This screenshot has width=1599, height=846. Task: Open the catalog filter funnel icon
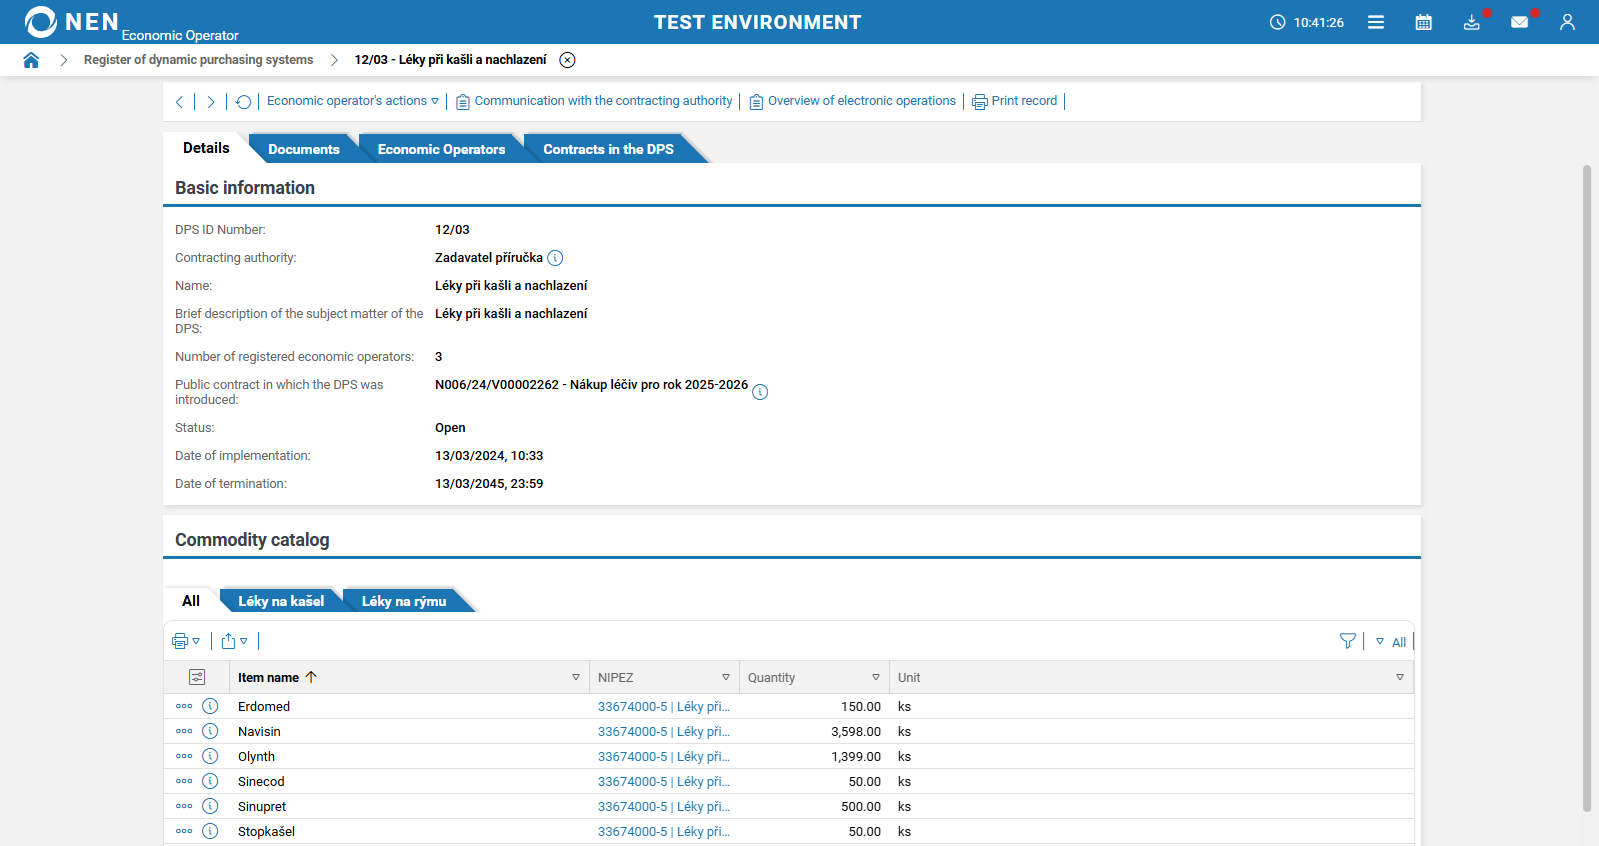pos(1347,641)
